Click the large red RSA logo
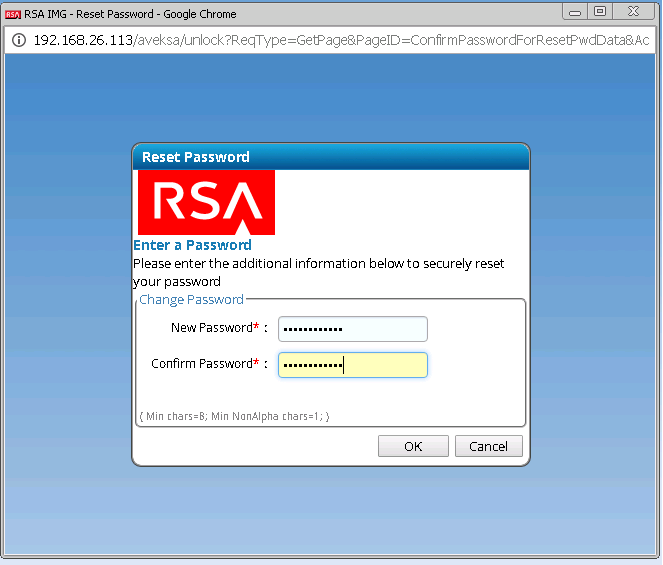This screenshot has width=663, height=565. [206, 202]
